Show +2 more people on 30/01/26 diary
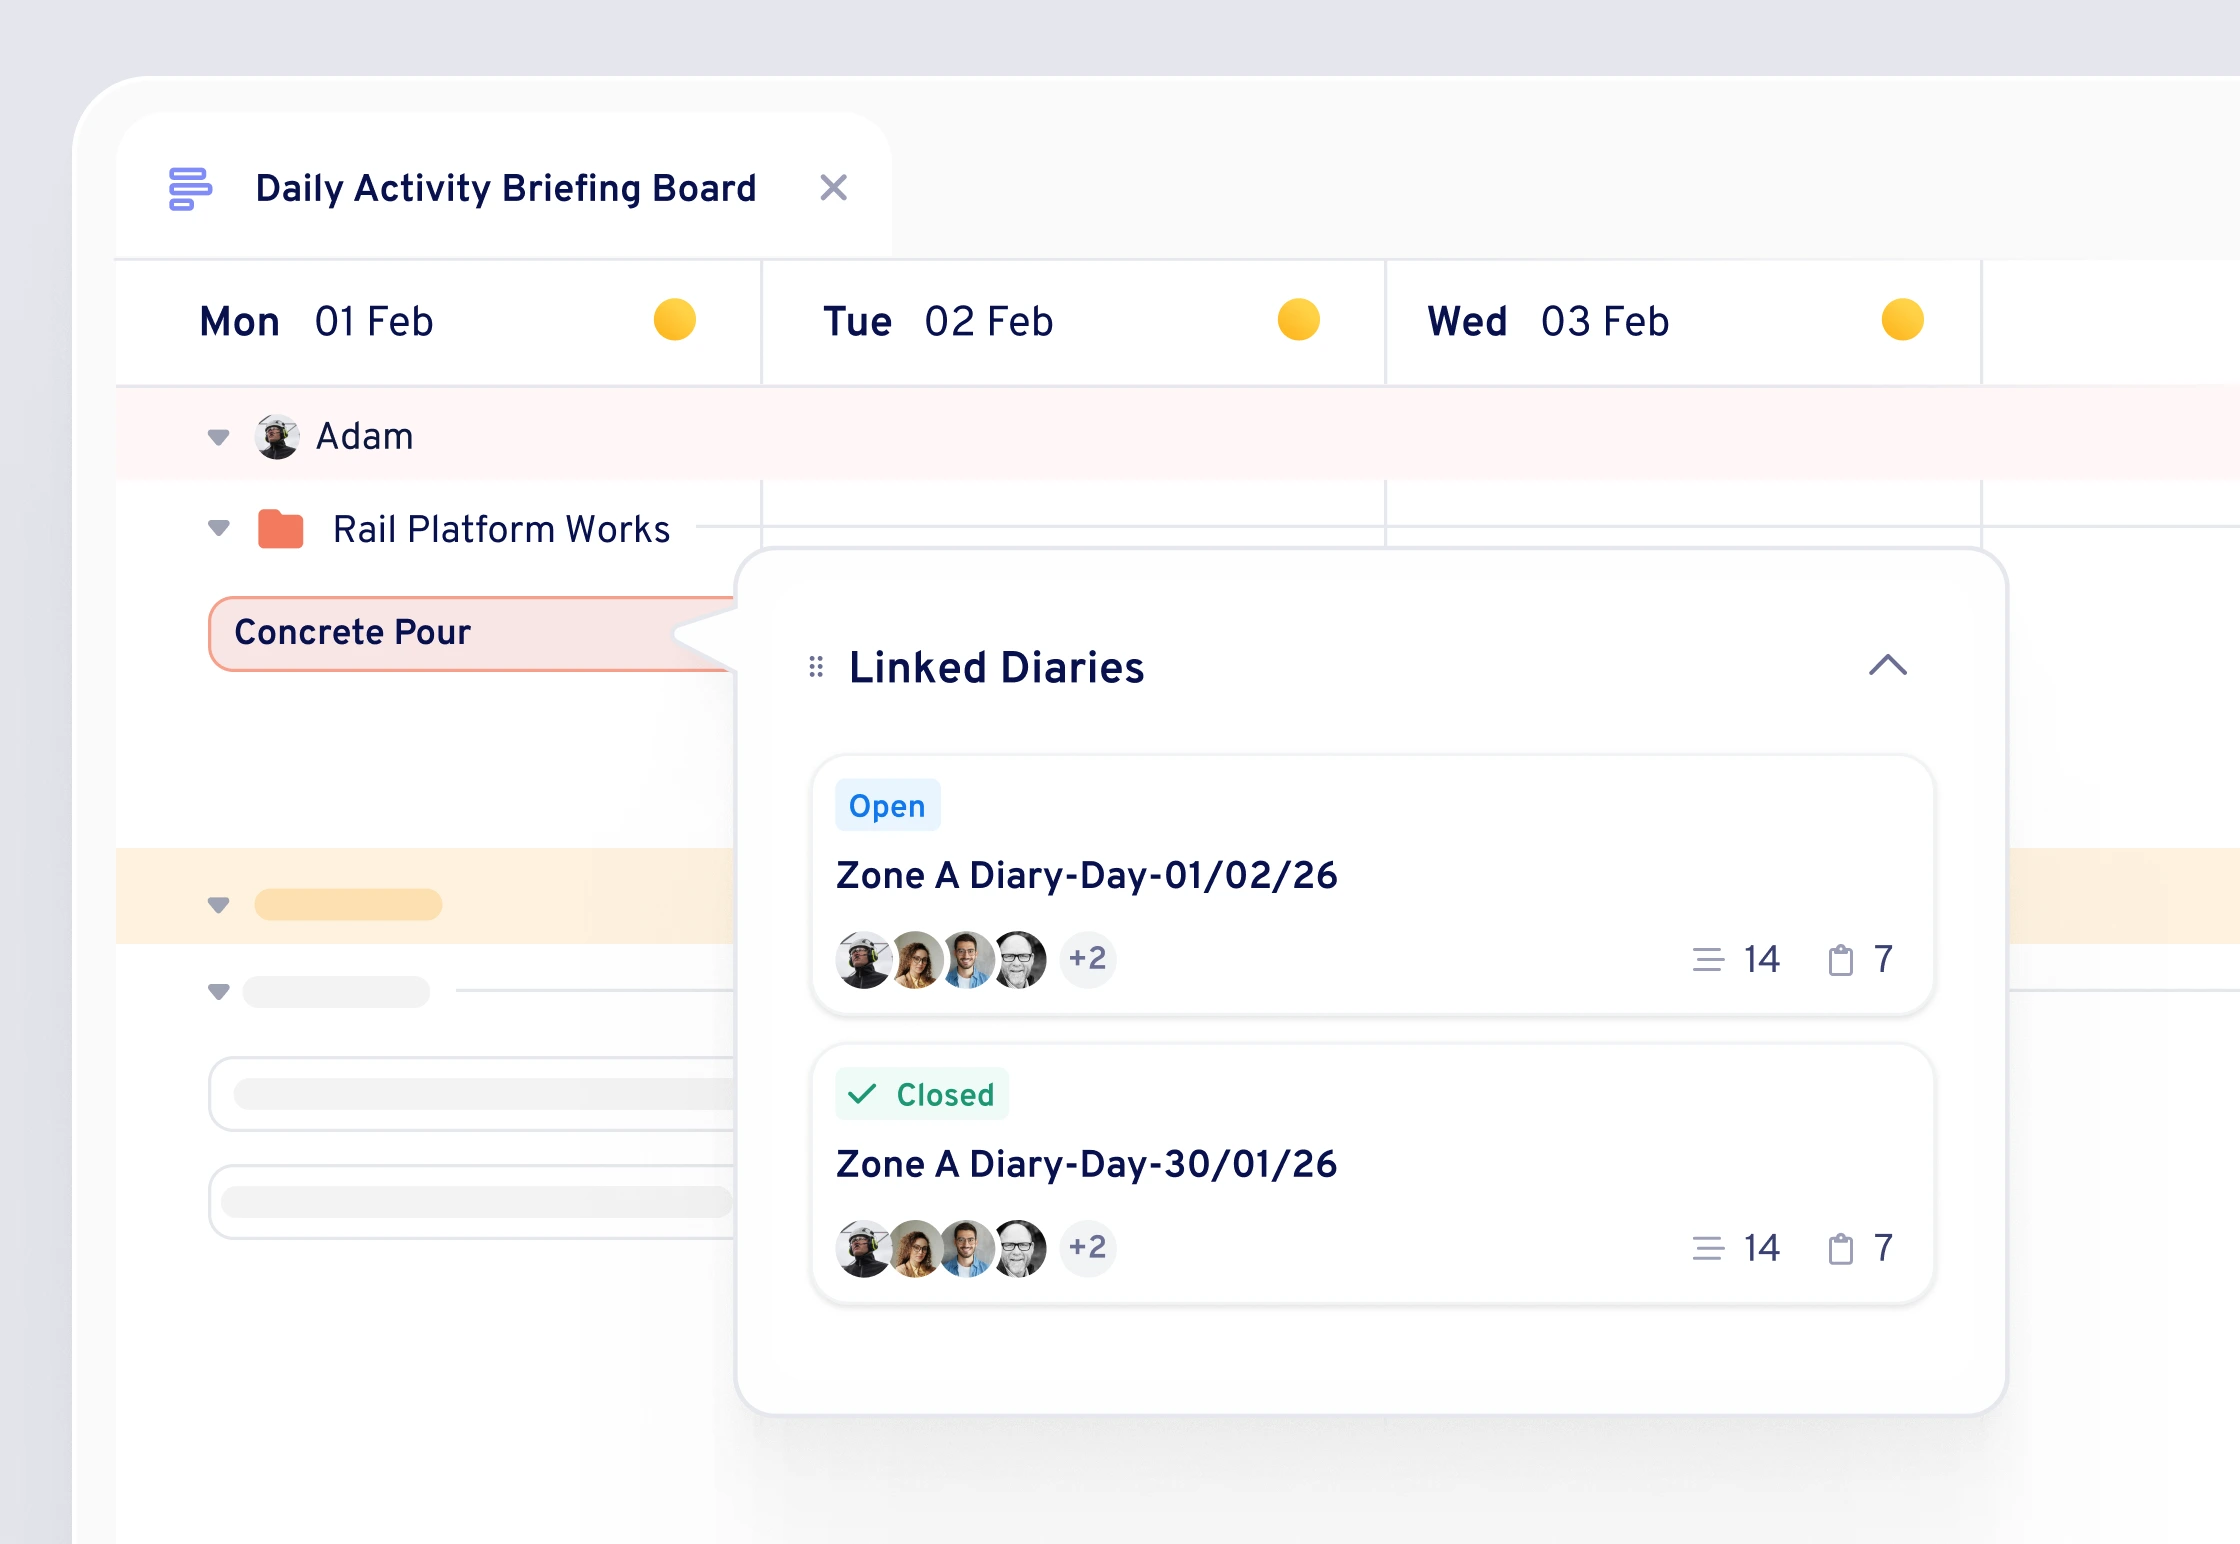The width and height of the screenshot is (2240, 1544). 1088,1248
